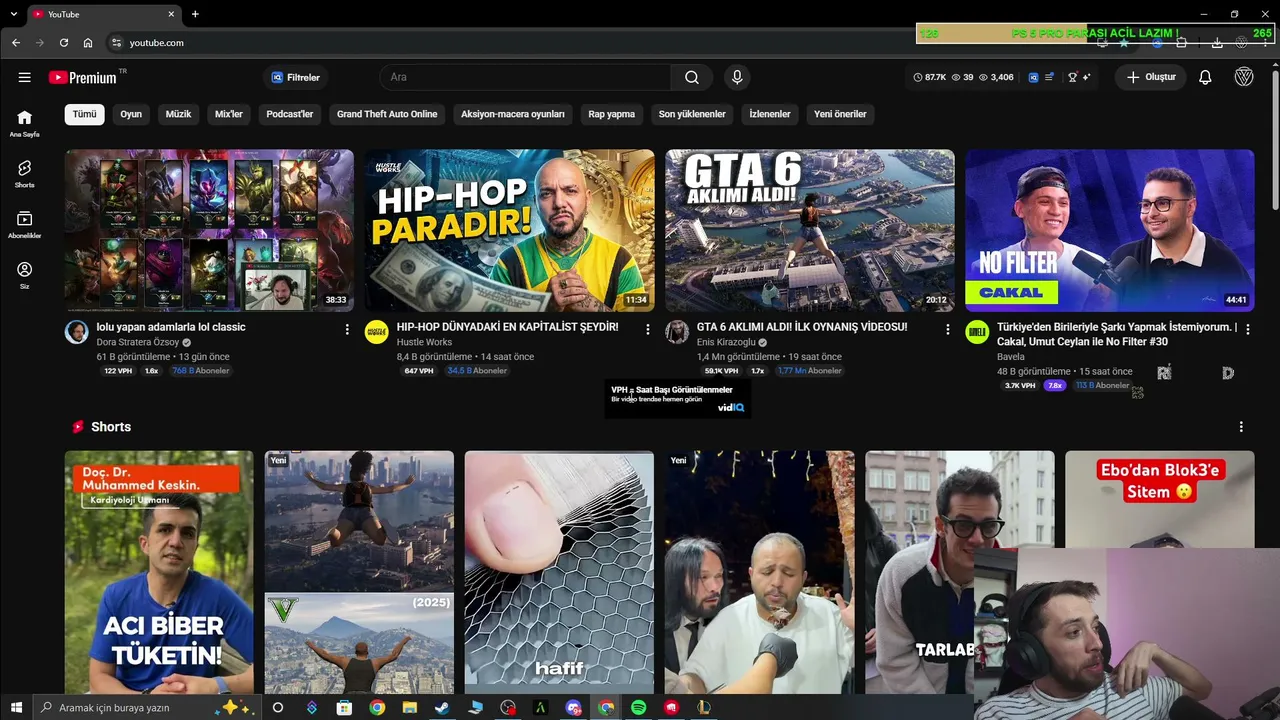Open the YouTube guide hamburger menu

(24, 77)
